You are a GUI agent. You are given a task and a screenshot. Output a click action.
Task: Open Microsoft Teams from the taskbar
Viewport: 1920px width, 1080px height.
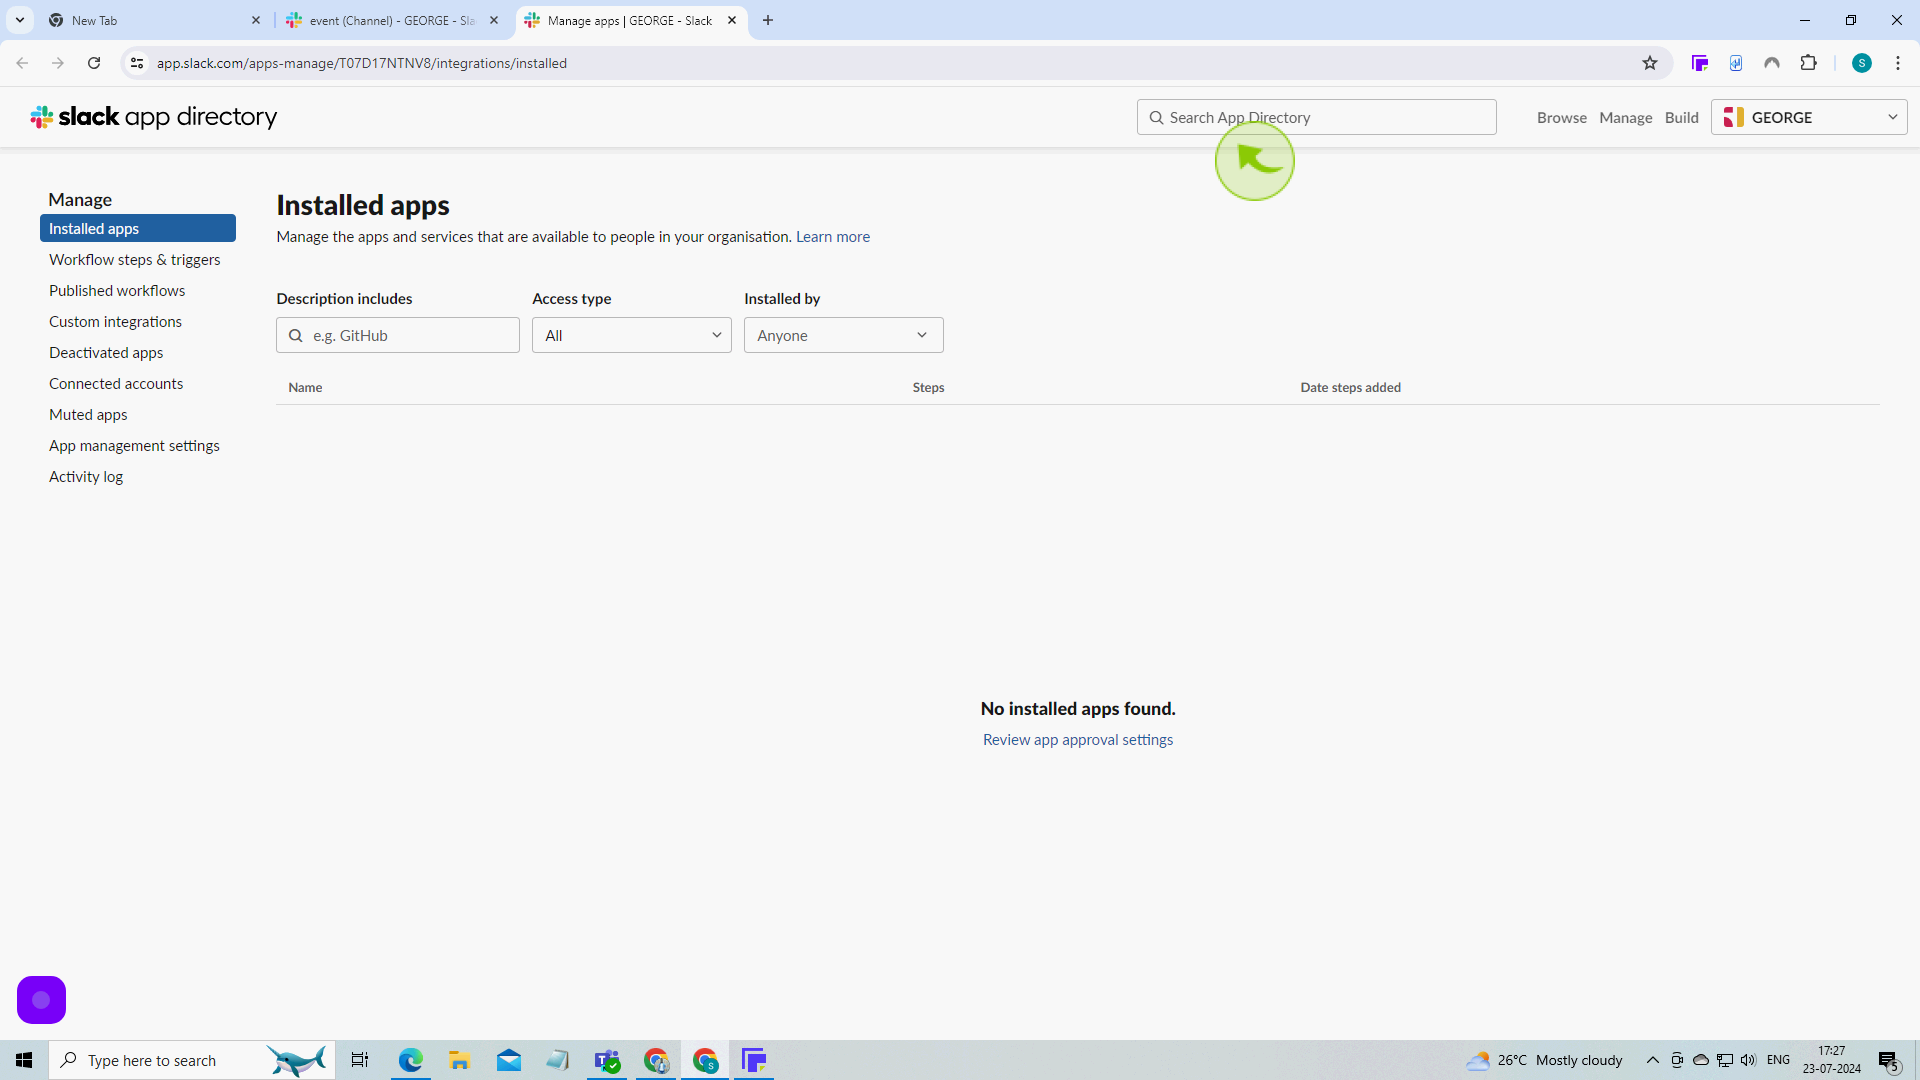pyautogui.click(x=607, y=1060)
